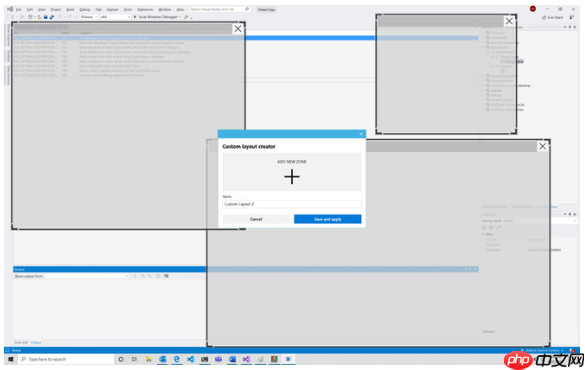Open the Edit menu

point(30,9)
